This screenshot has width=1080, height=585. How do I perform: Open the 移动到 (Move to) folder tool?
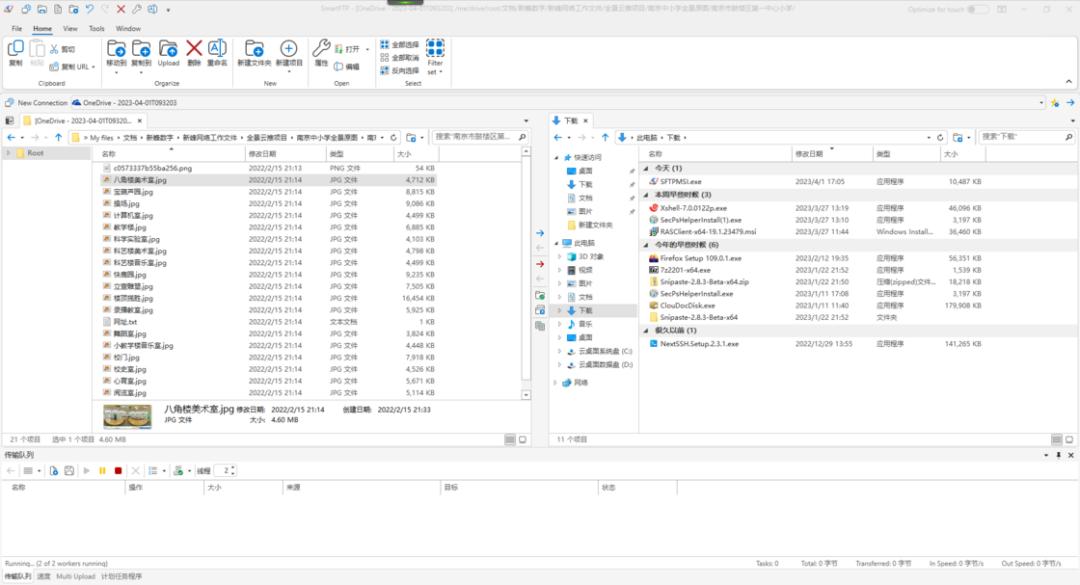[x=116, y=49]
